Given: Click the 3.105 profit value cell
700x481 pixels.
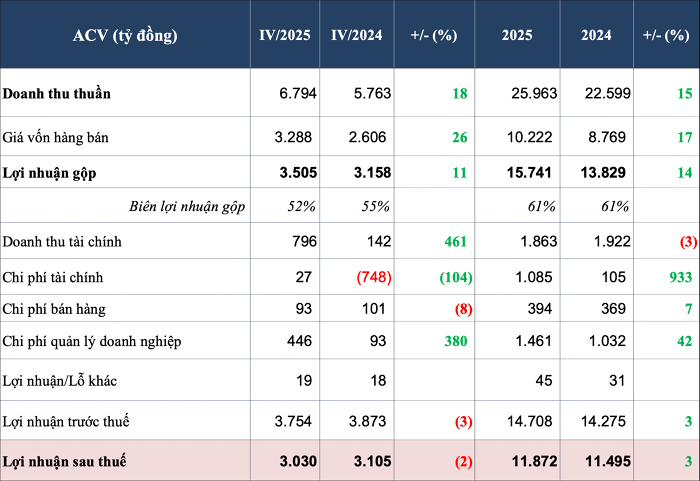Looking at the screenshot, I should click(x=368, y=460).
